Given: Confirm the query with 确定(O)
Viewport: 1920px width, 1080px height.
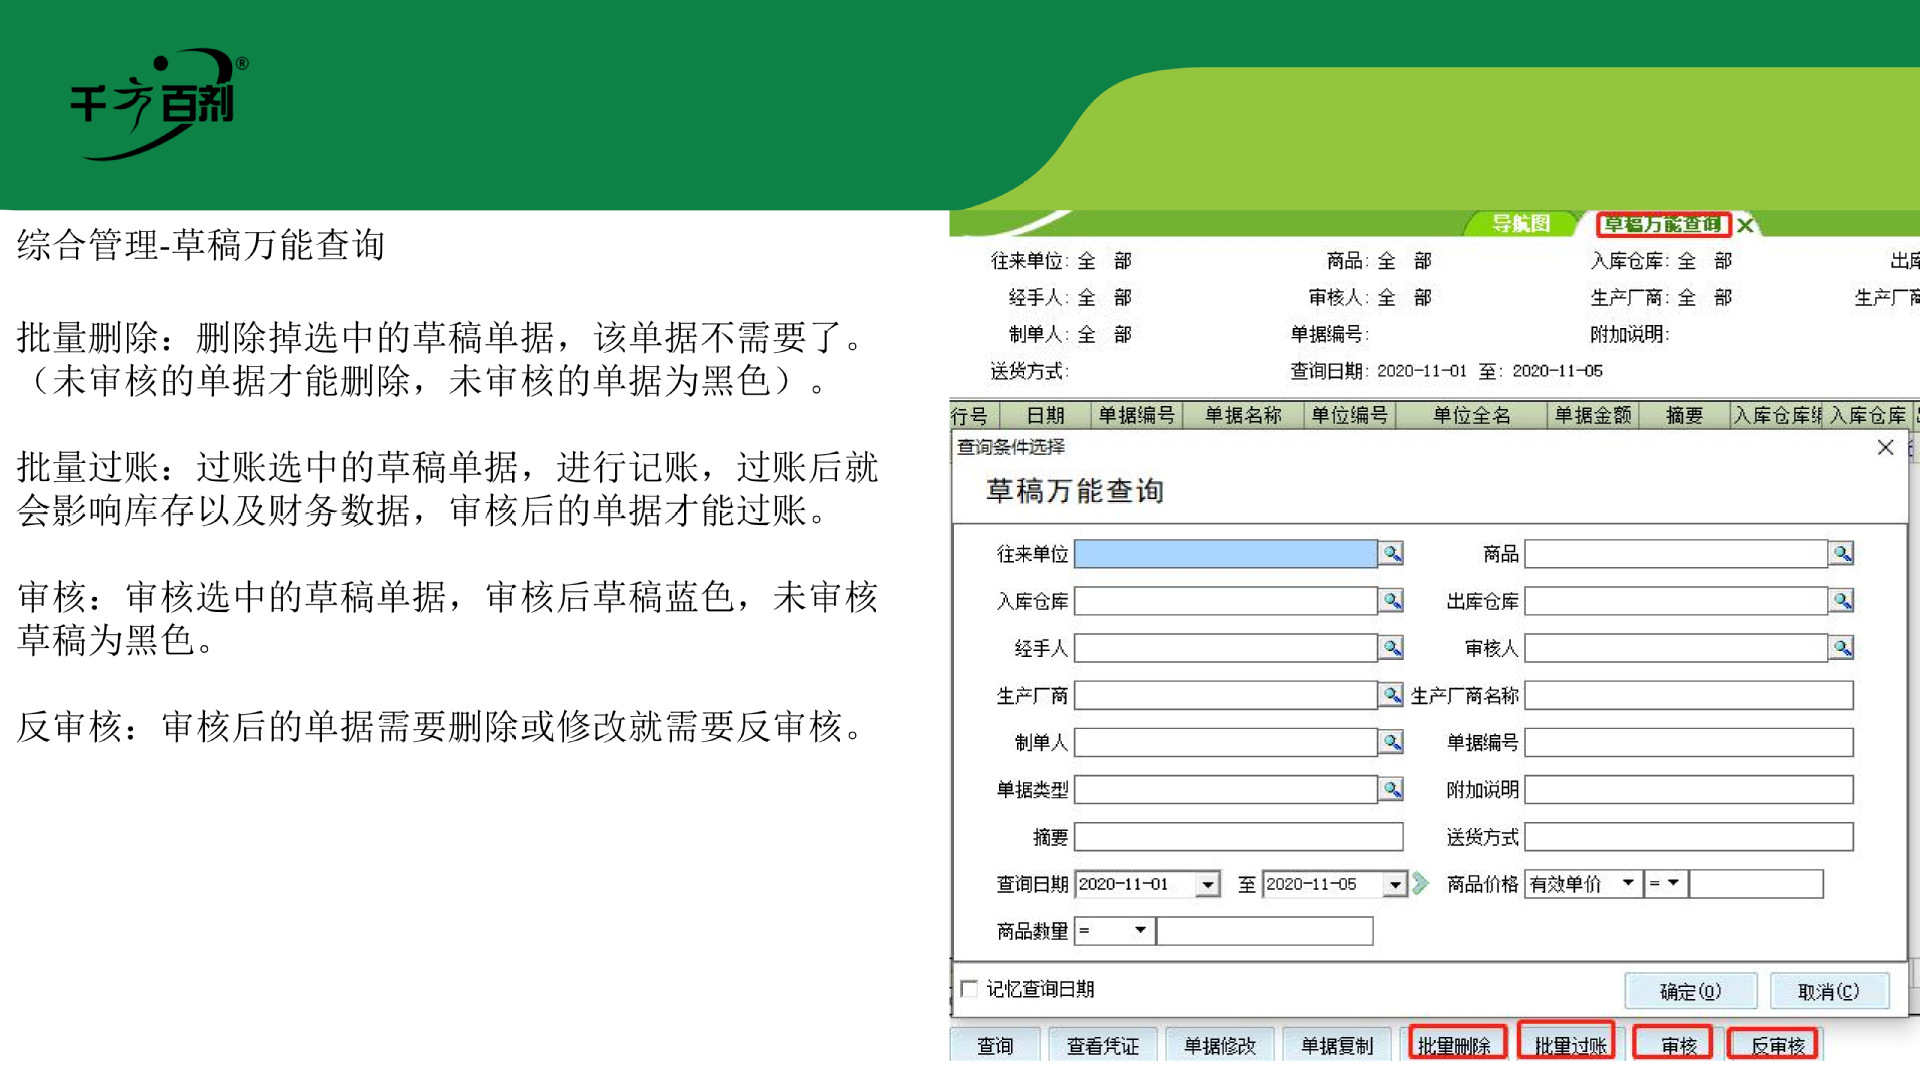Looking at the screenshot, I should click(x=1691, y=991).
